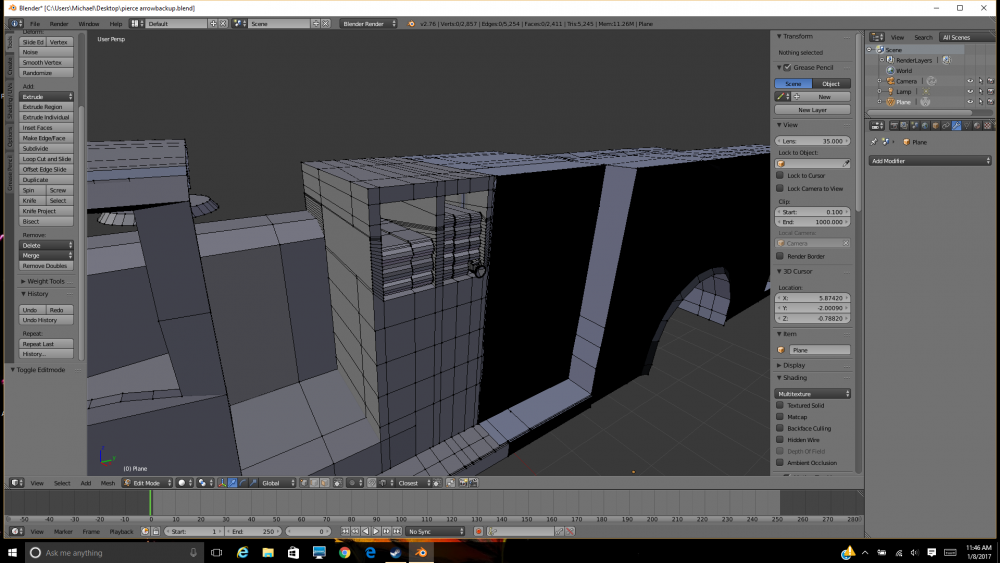Launch Steam from the Windows taskbar
The height and width of the screenshot is (563, 1000).
(395, 552)
